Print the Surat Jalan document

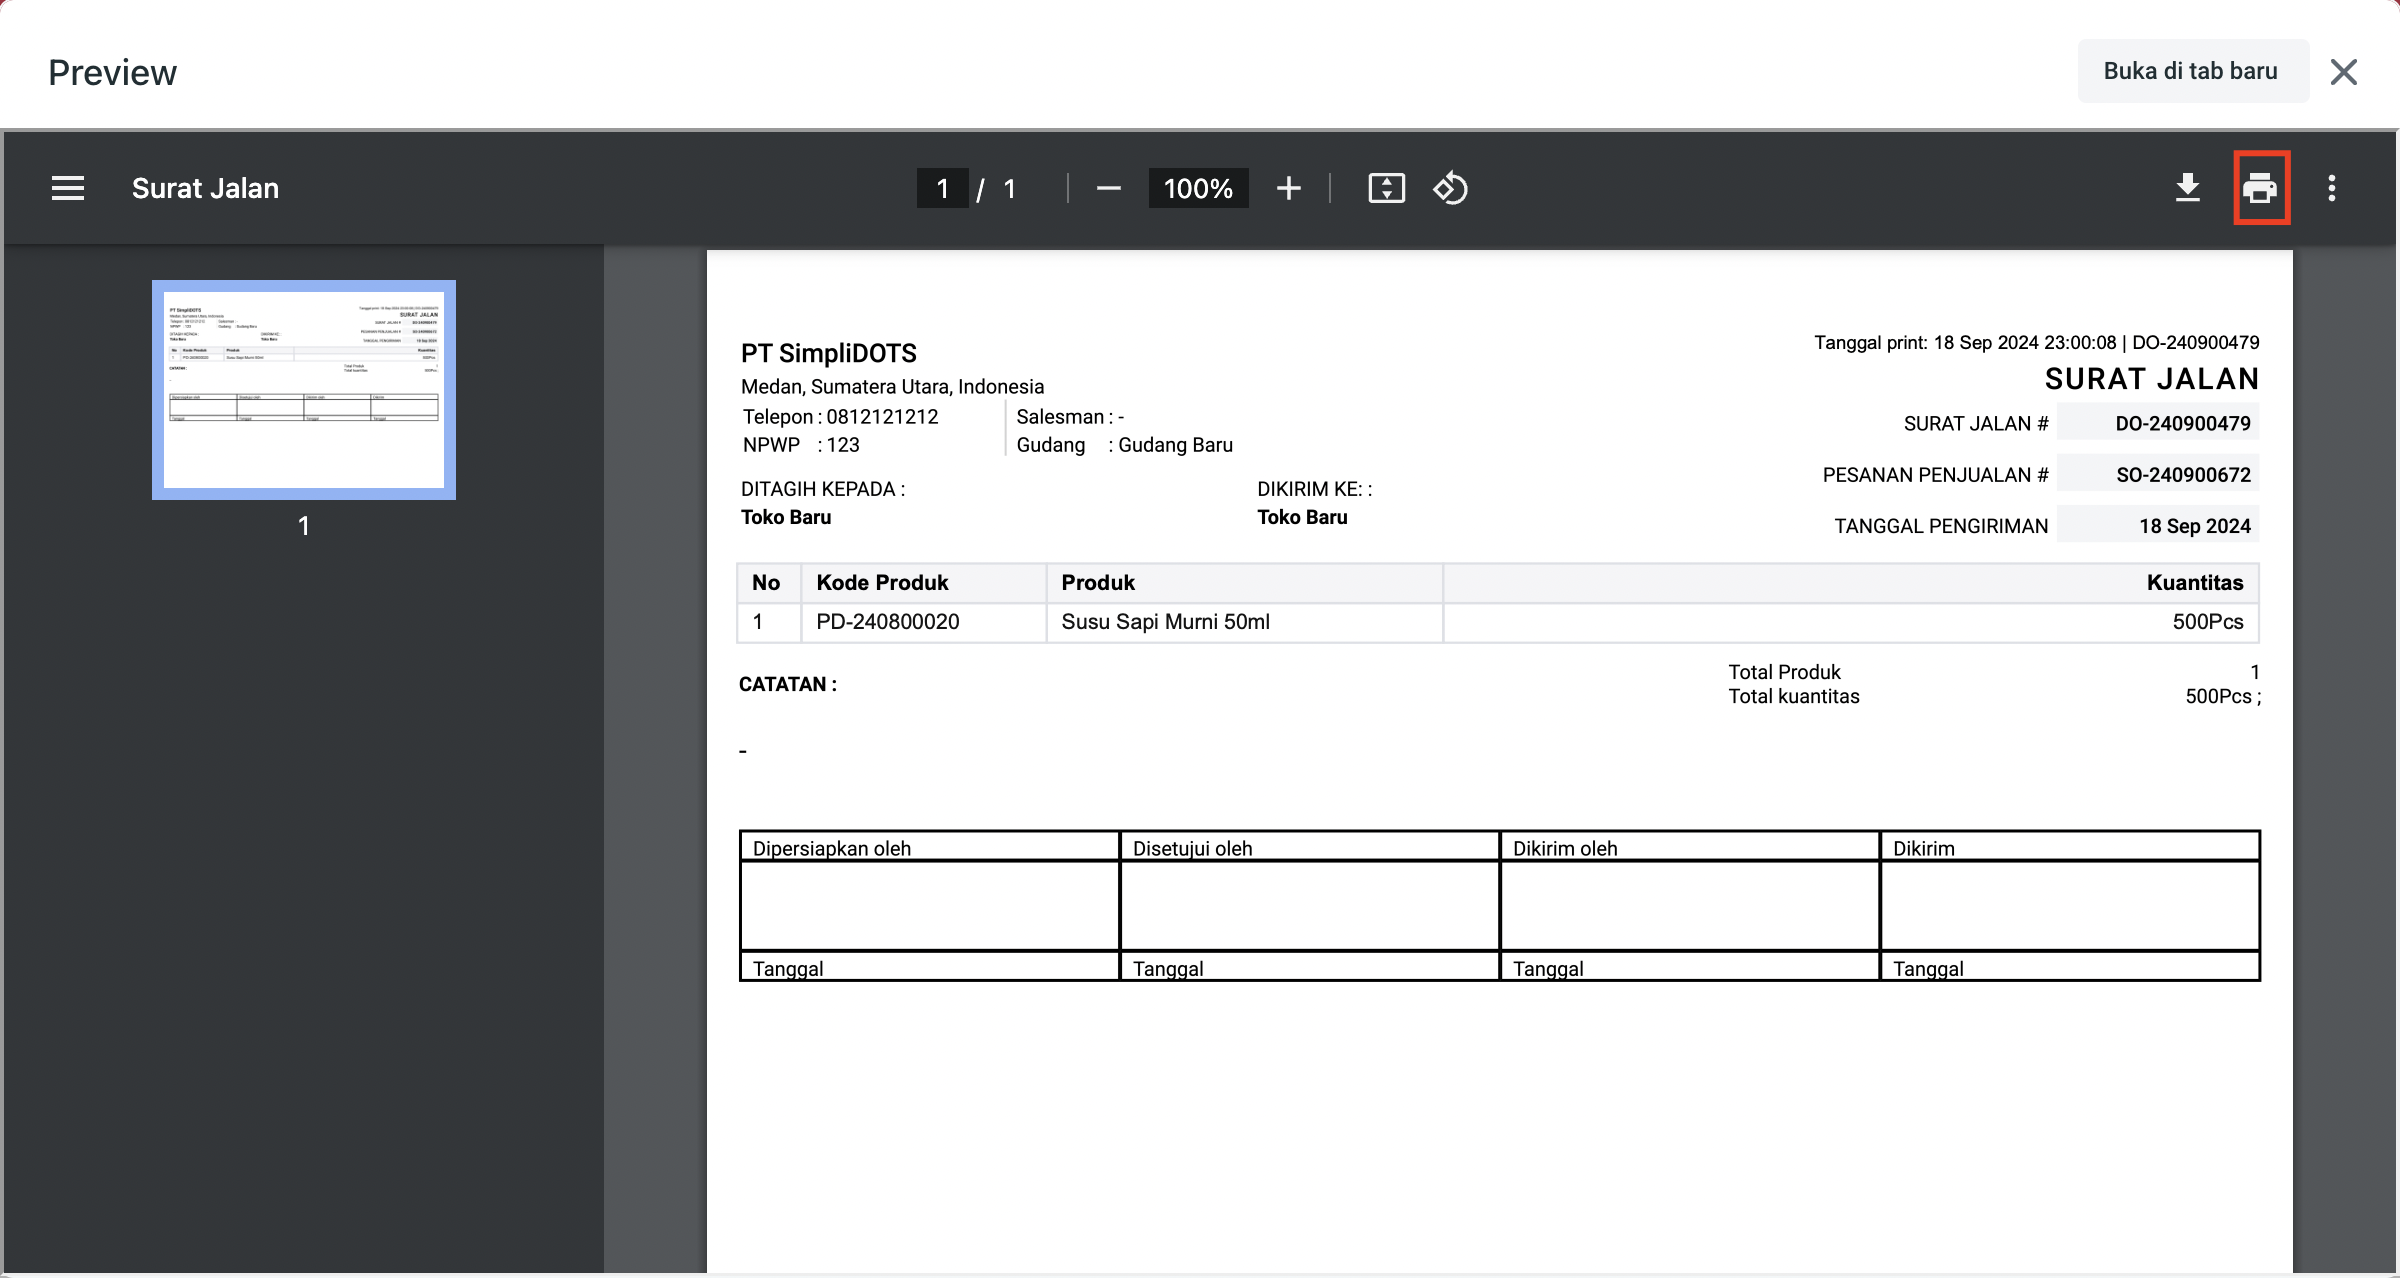2260,188
